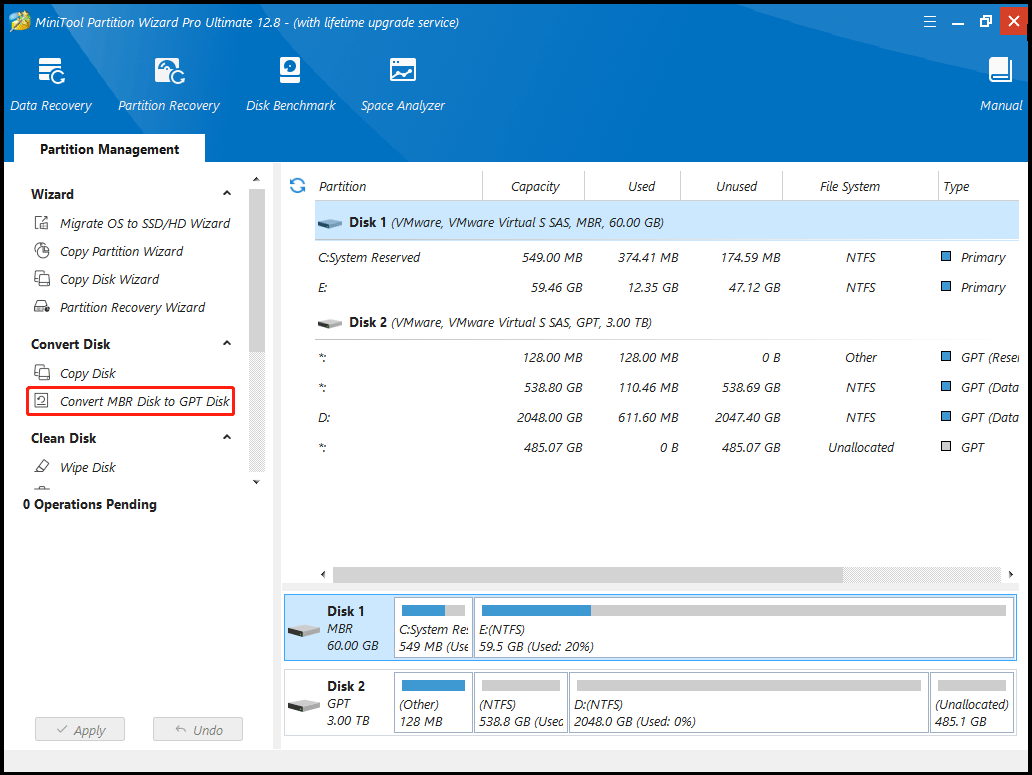Viewport: 1032px width, 775px height.
Task: Click the Apply button
Action: [80, 729]
